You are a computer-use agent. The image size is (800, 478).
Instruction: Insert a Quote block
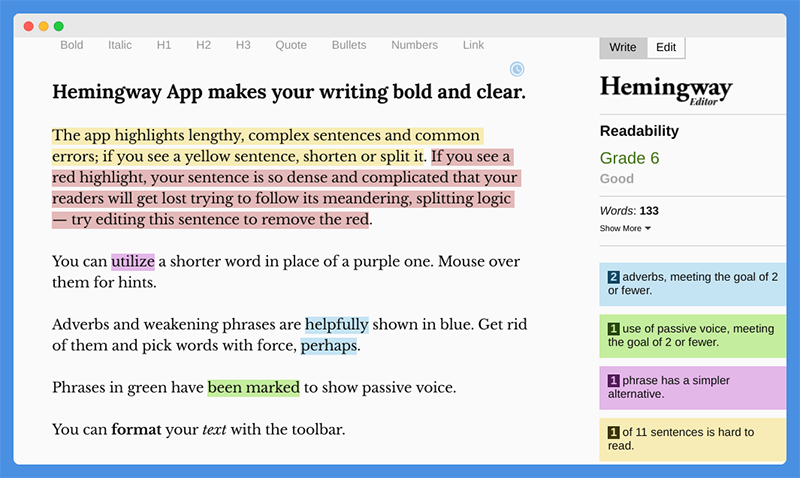pyautogui.click(x=291, y=45)
